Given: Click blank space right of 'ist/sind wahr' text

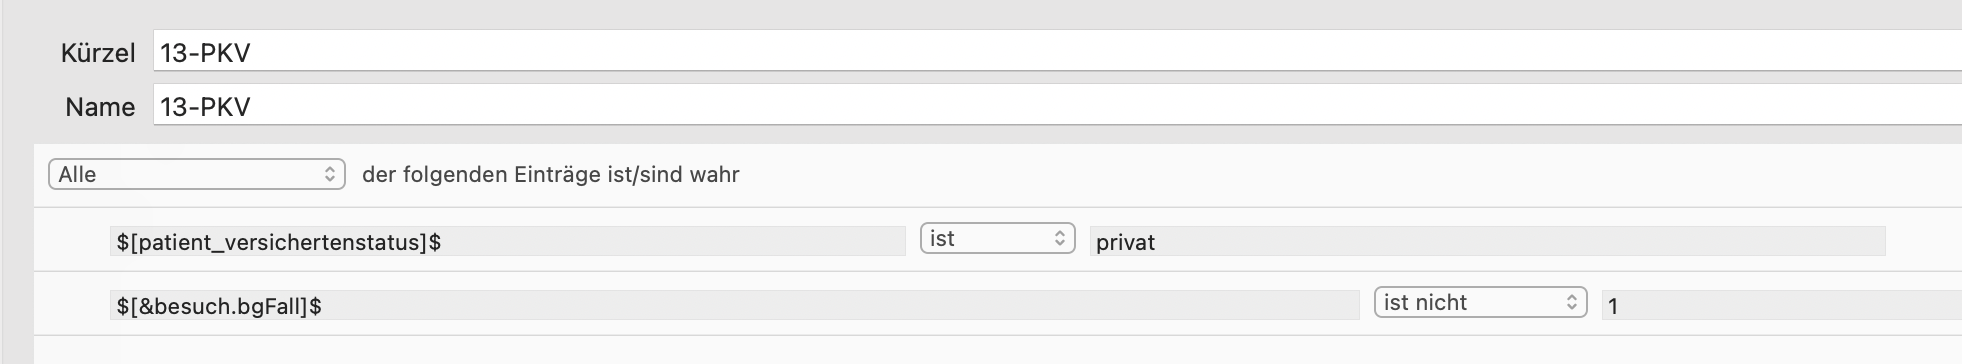Looking at the screenshot, I should 1350,175.
